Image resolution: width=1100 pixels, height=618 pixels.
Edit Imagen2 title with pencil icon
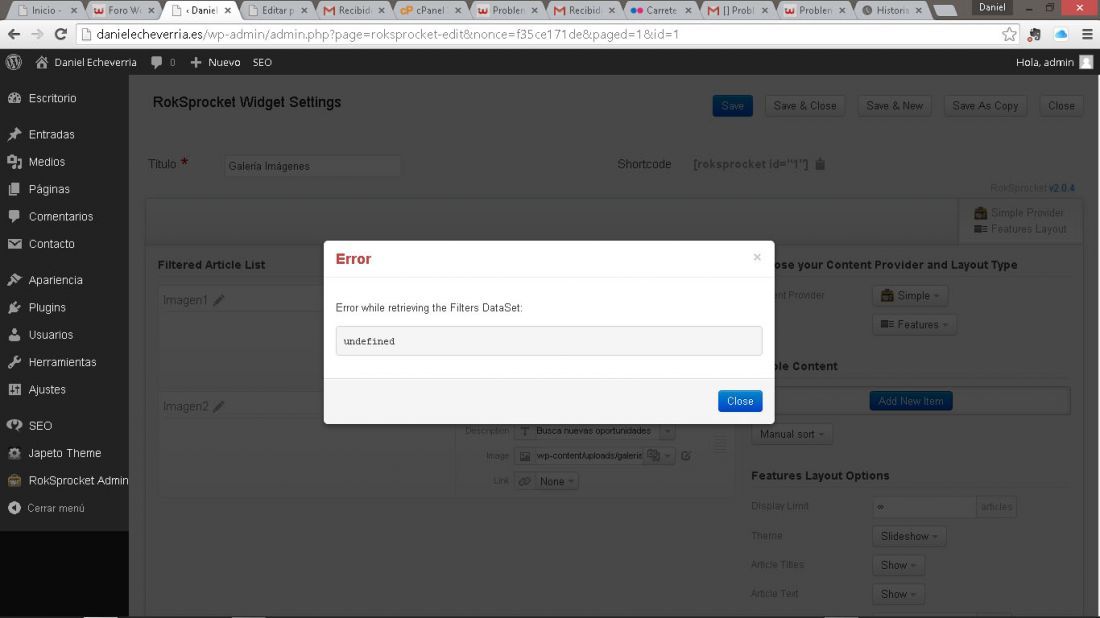pos(219,406)
